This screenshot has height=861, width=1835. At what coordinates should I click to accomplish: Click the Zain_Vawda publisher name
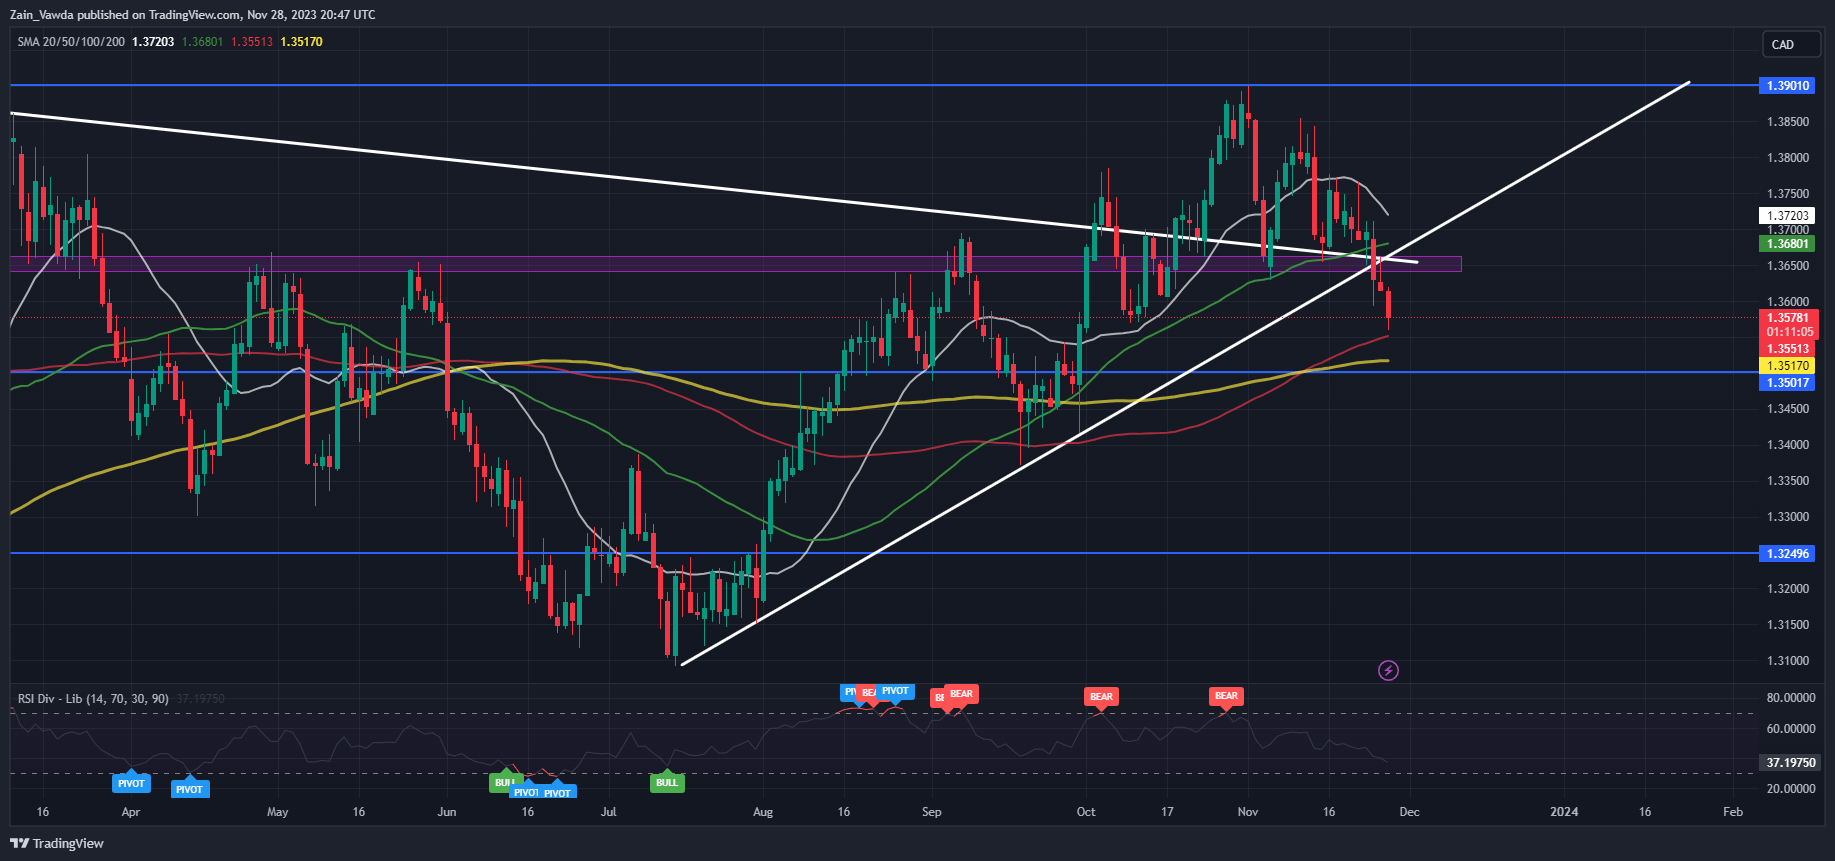[42, 15]
